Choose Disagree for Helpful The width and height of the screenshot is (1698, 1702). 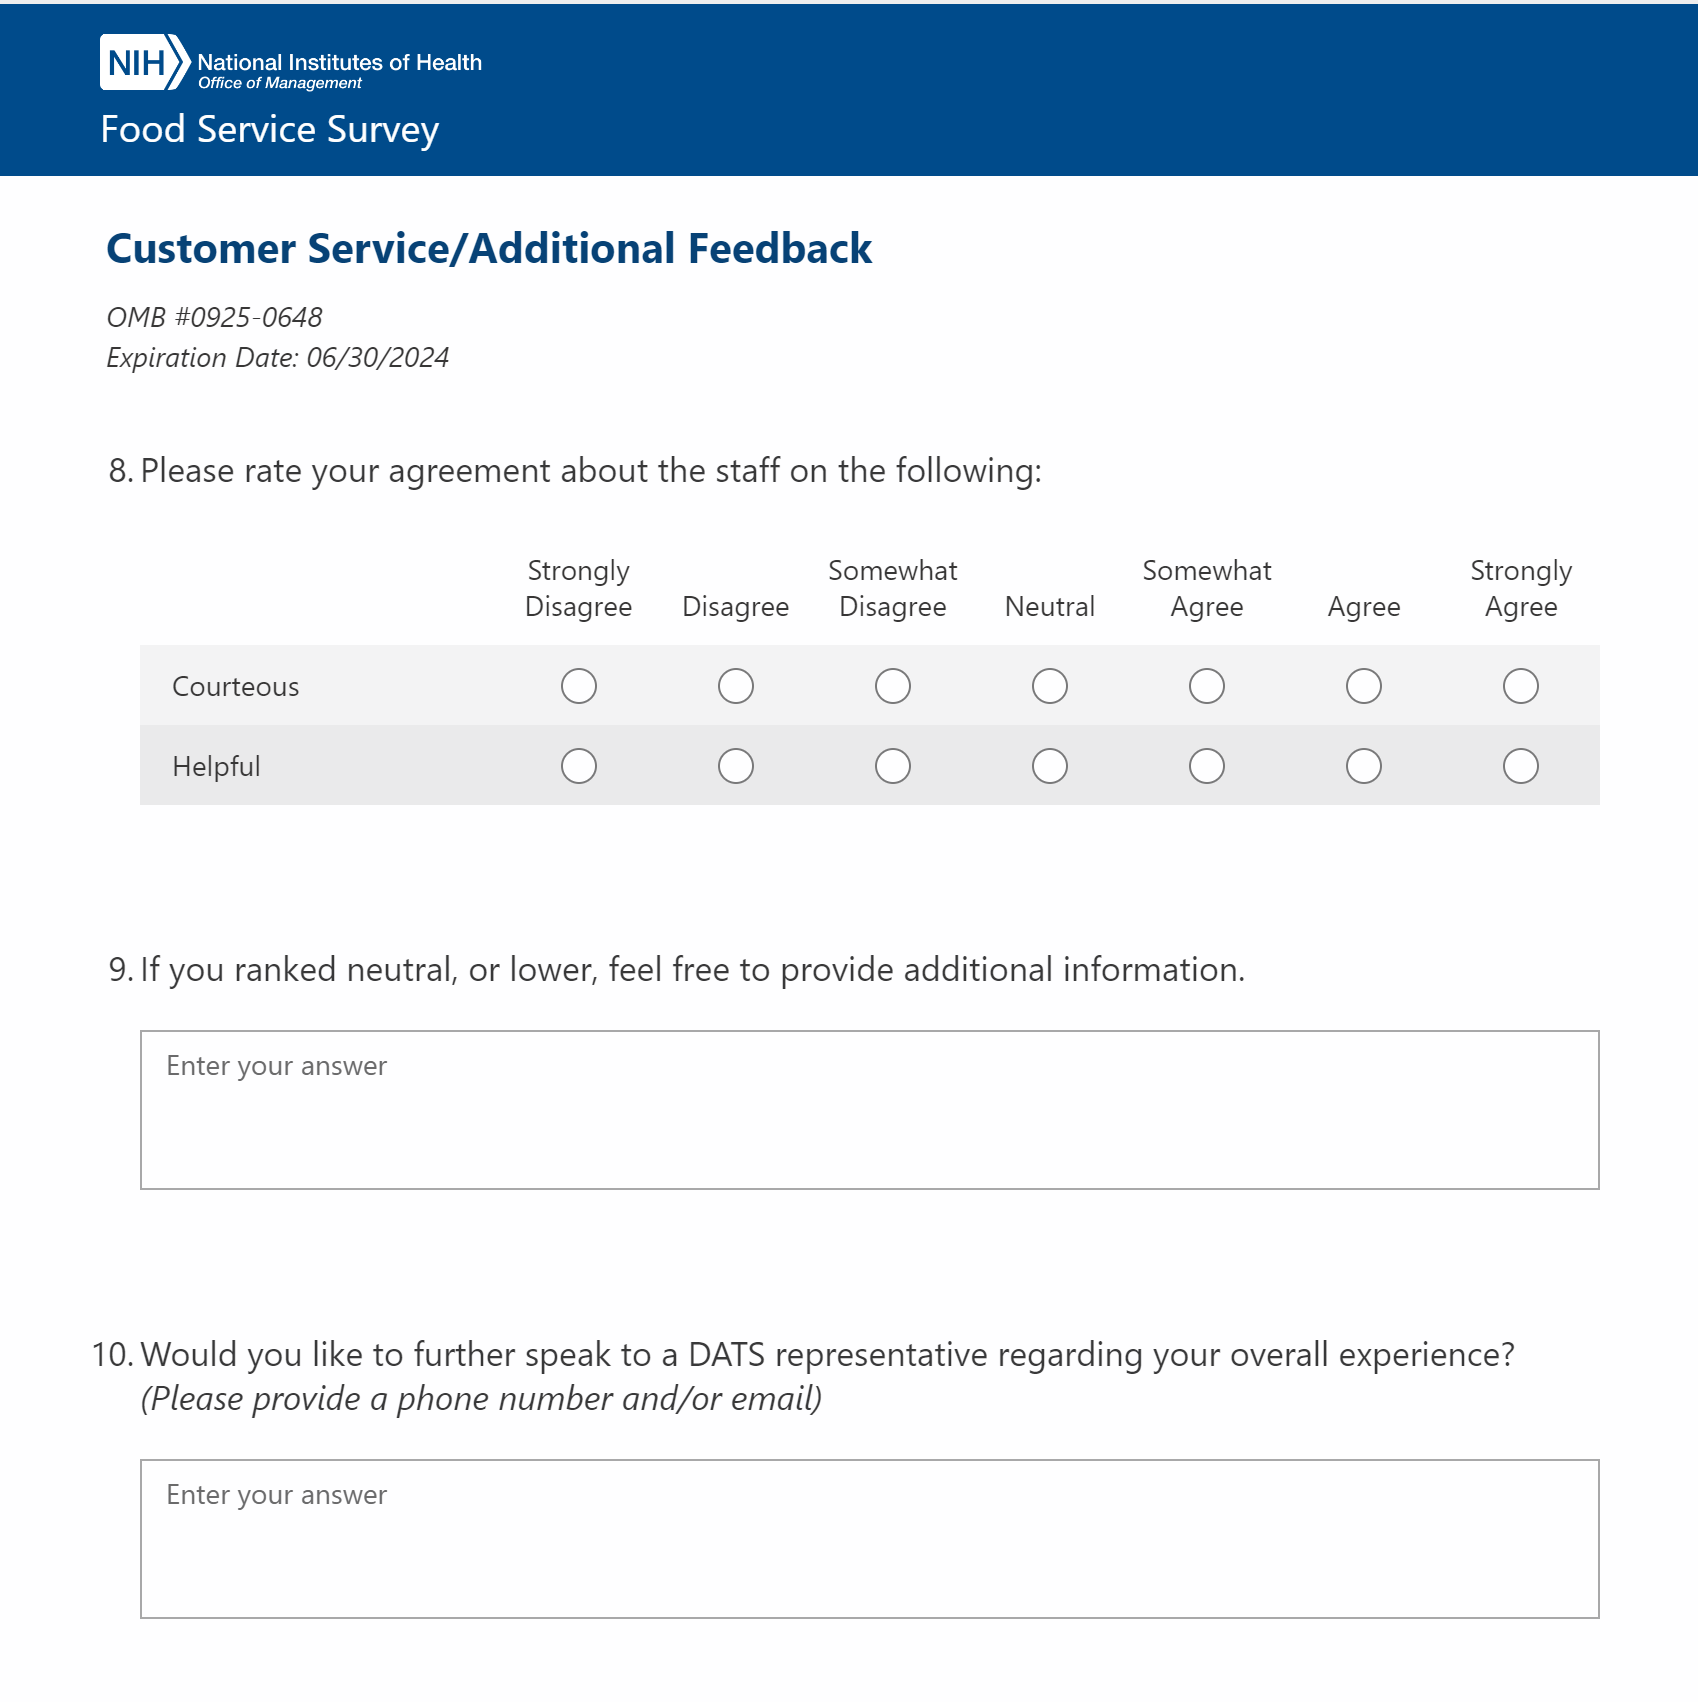pyautogui.click(x=736, y=766)
